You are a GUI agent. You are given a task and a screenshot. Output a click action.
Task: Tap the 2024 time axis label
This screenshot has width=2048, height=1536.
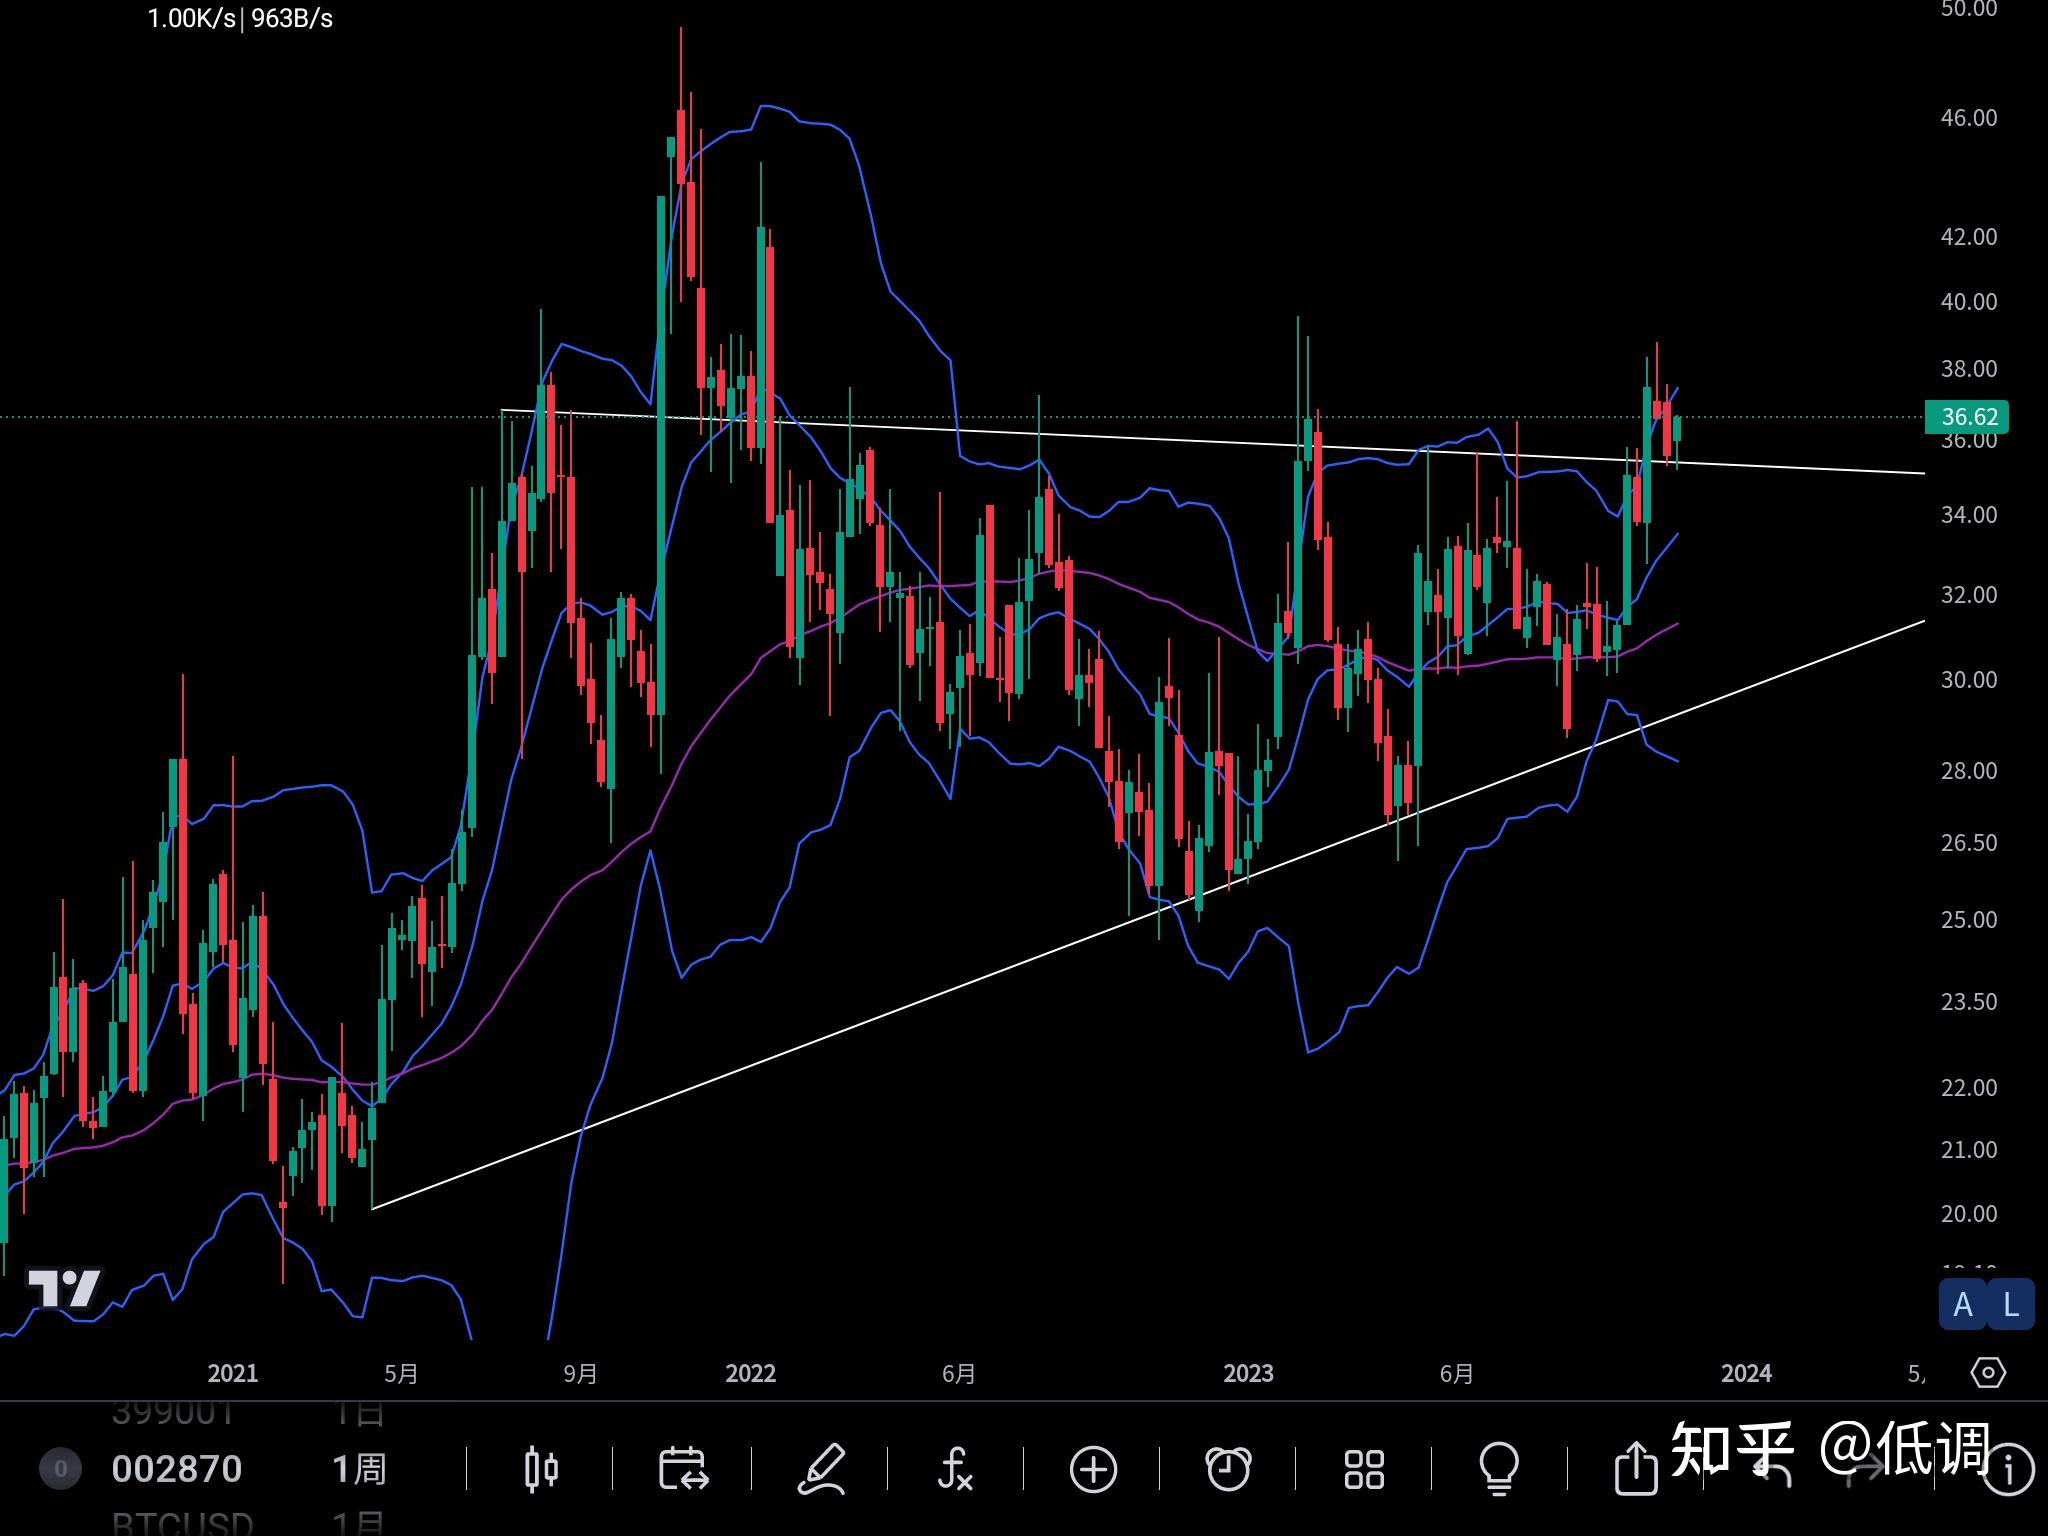1746,1373
